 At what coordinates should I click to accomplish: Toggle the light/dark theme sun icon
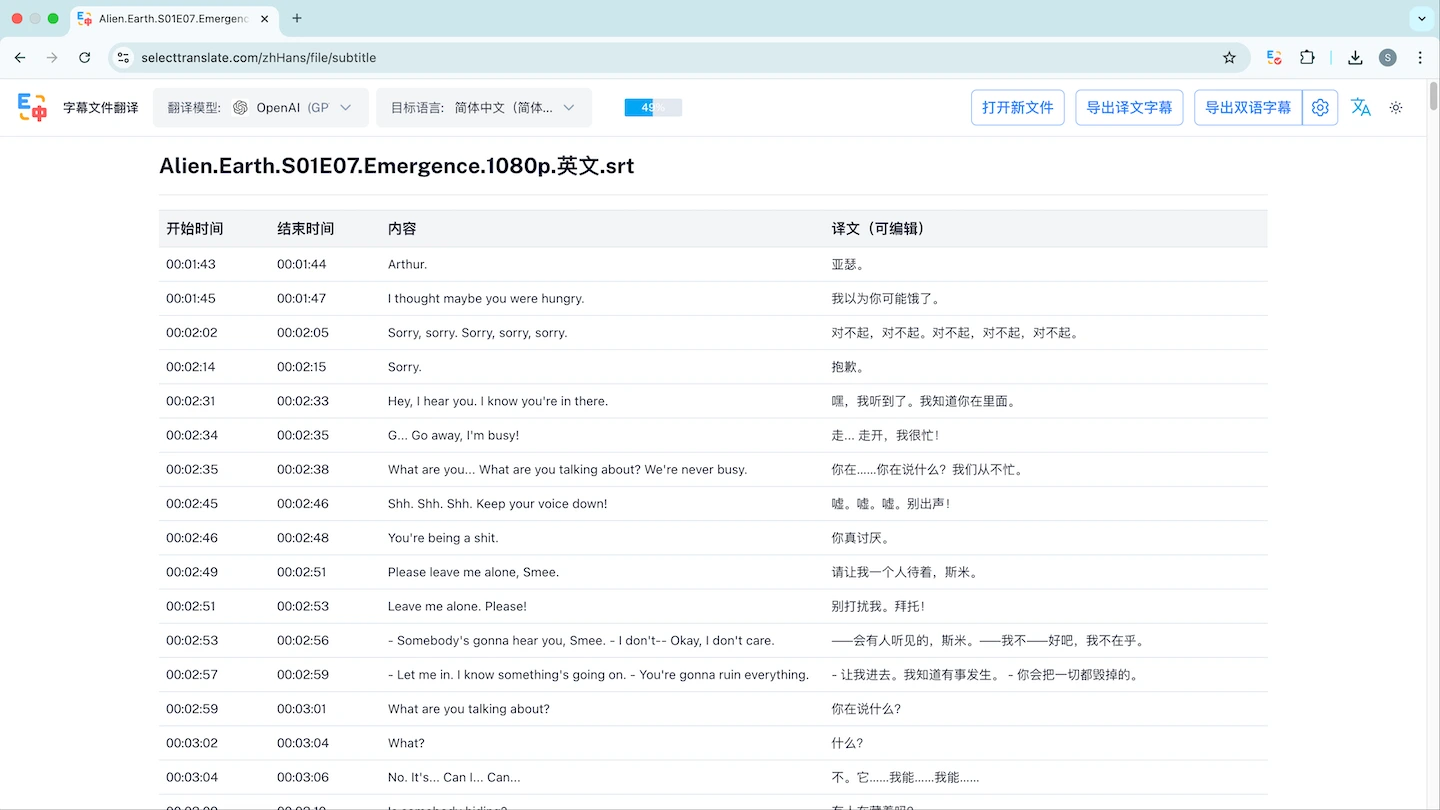1396,107
